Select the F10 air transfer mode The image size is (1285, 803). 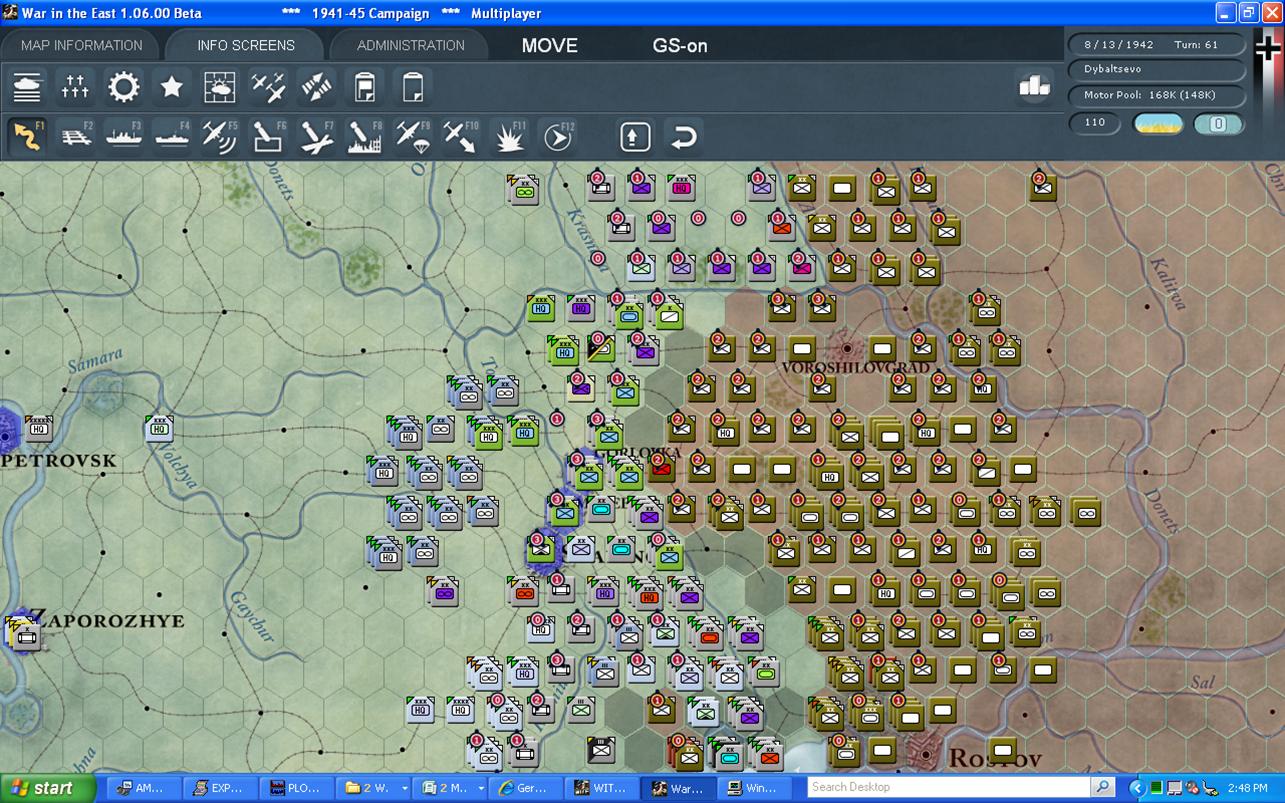(460, 136)
